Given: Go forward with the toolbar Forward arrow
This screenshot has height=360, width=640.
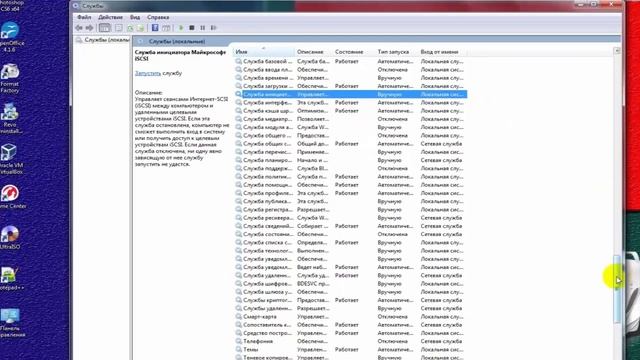Looking at the screenshot, I should pyautogui.click(x=89, y=28).
